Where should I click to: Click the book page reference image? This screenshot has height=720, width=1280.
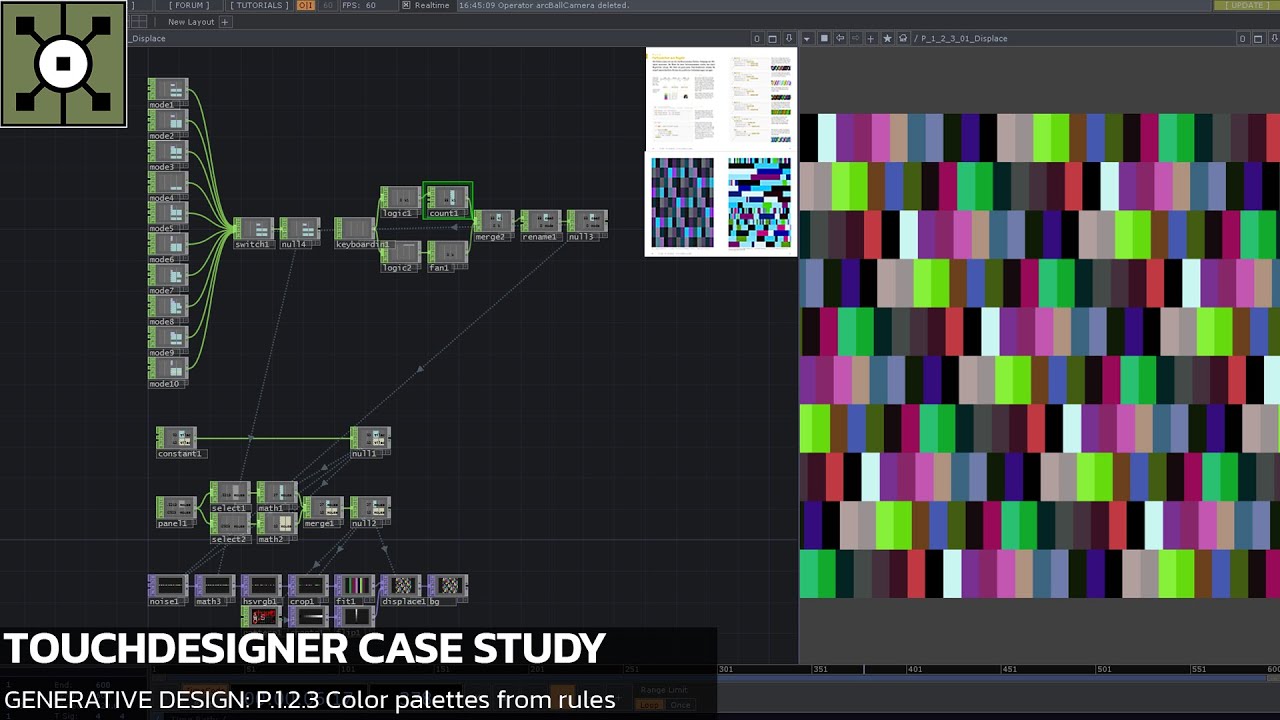tap(721, 97)
